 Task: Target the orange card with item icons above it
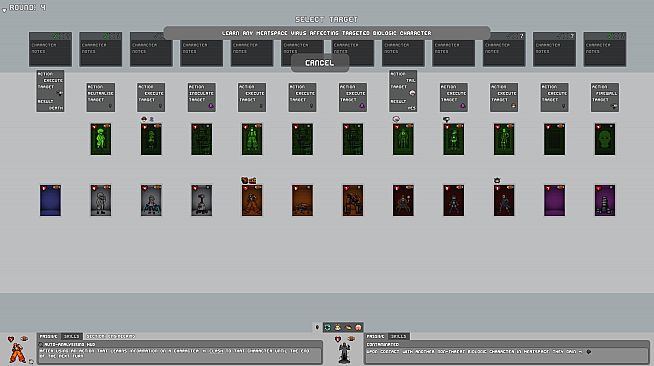click(x=252, y=201)
